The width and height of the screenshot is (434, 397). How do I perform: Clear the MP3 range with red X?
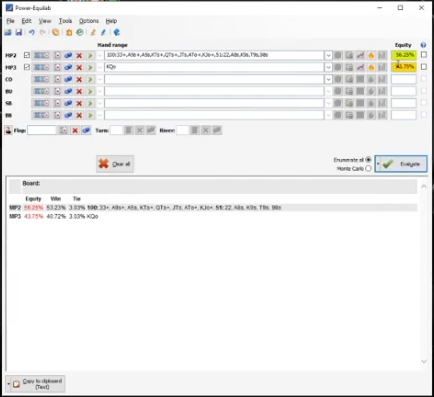coord(79,67)
